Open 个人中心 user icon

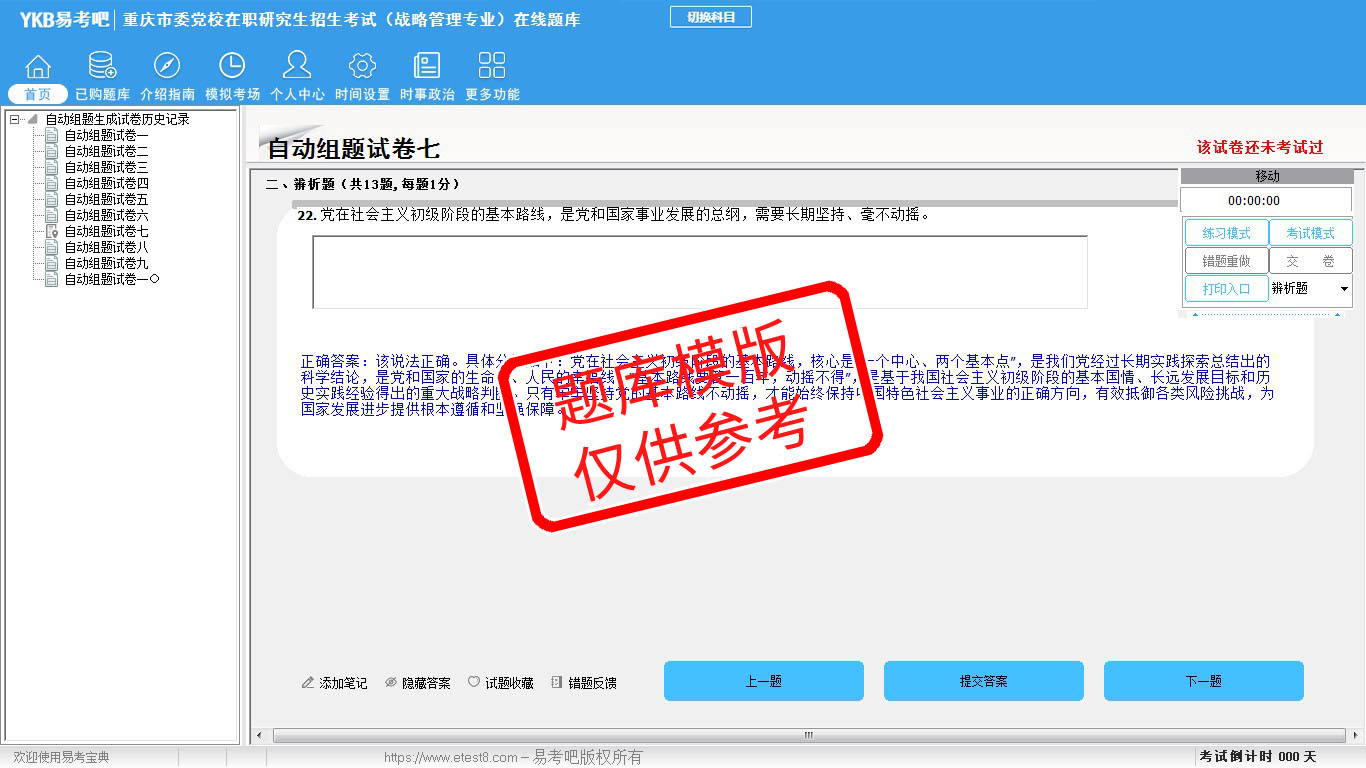click(x=297, y=67)
